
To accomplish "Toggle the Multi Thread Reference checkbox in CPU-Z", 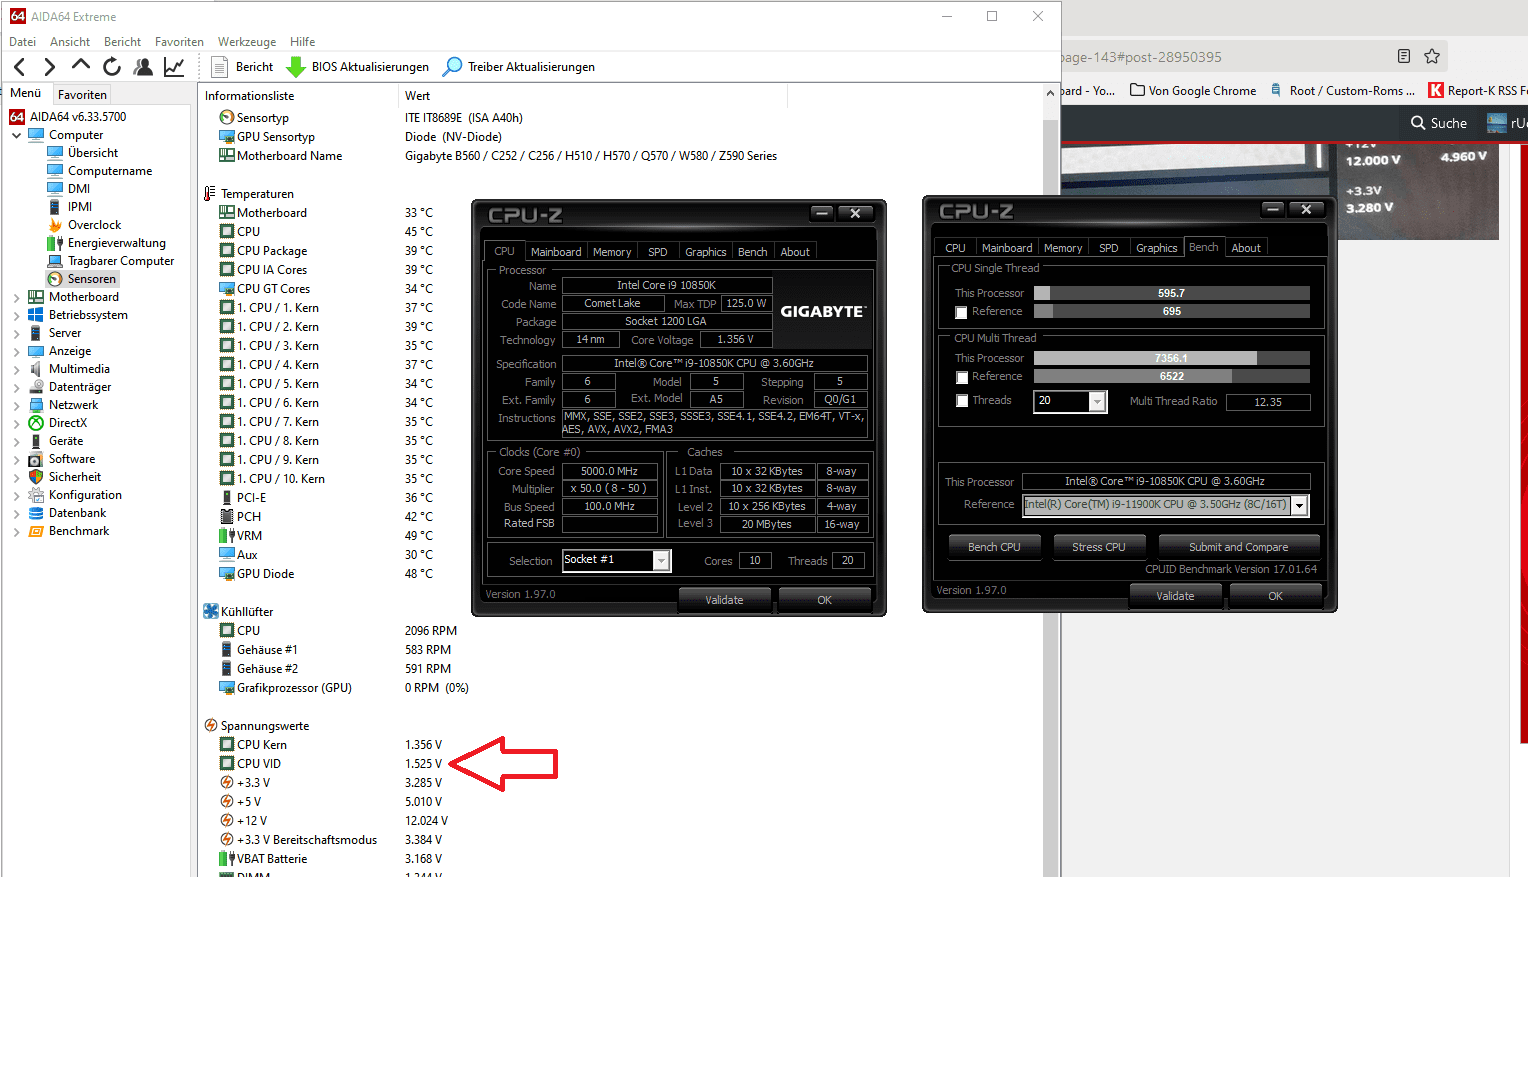I will (x=962, y=378).
